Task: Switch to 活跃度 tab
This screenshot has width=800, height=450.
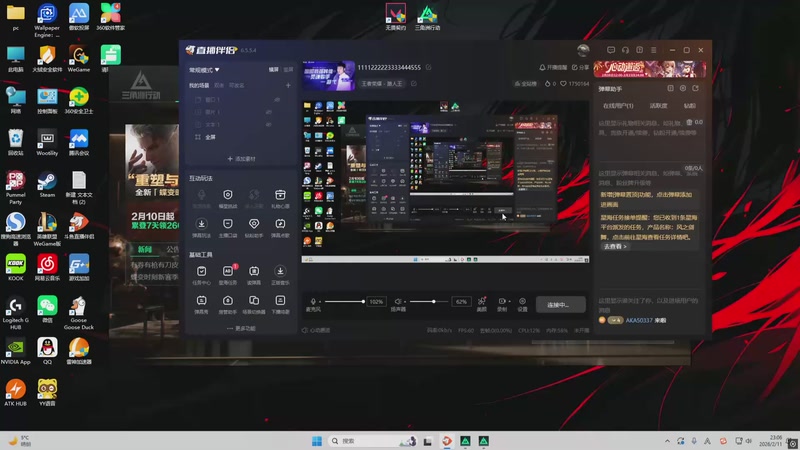Action: click(658, 106)
